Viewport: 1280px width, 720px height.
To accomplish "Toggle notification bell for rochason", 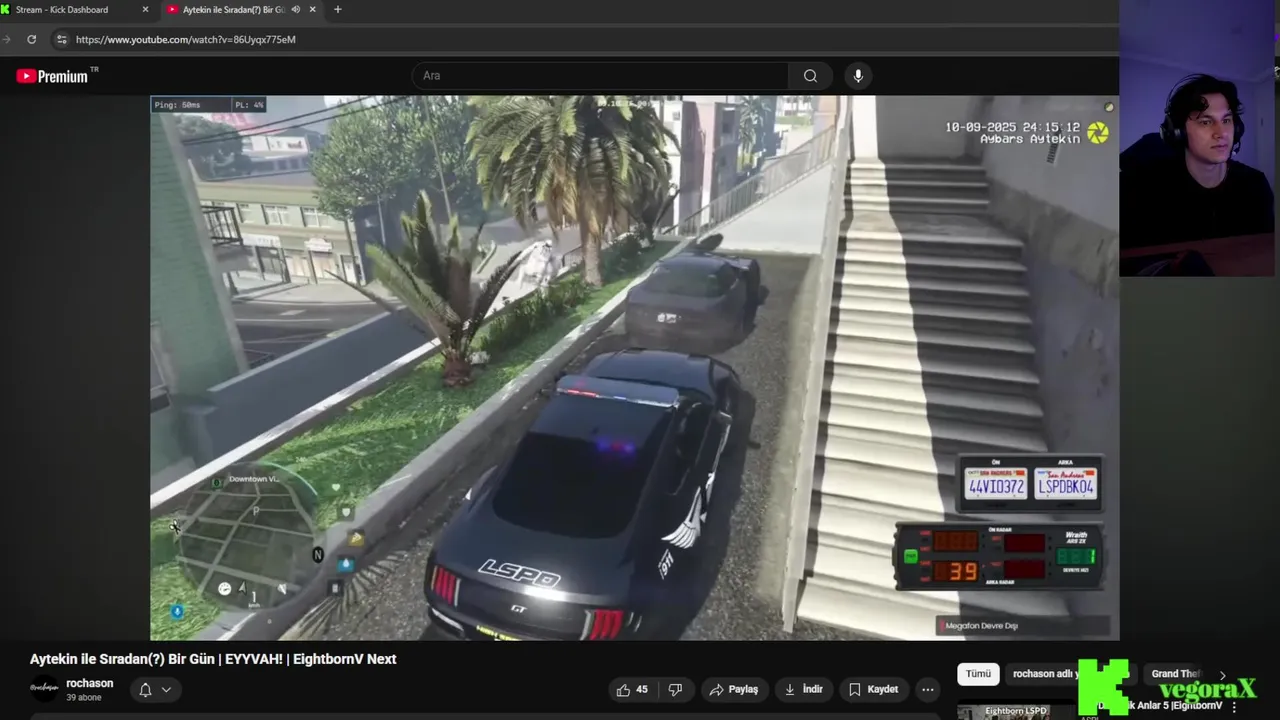I will point(145,689).
